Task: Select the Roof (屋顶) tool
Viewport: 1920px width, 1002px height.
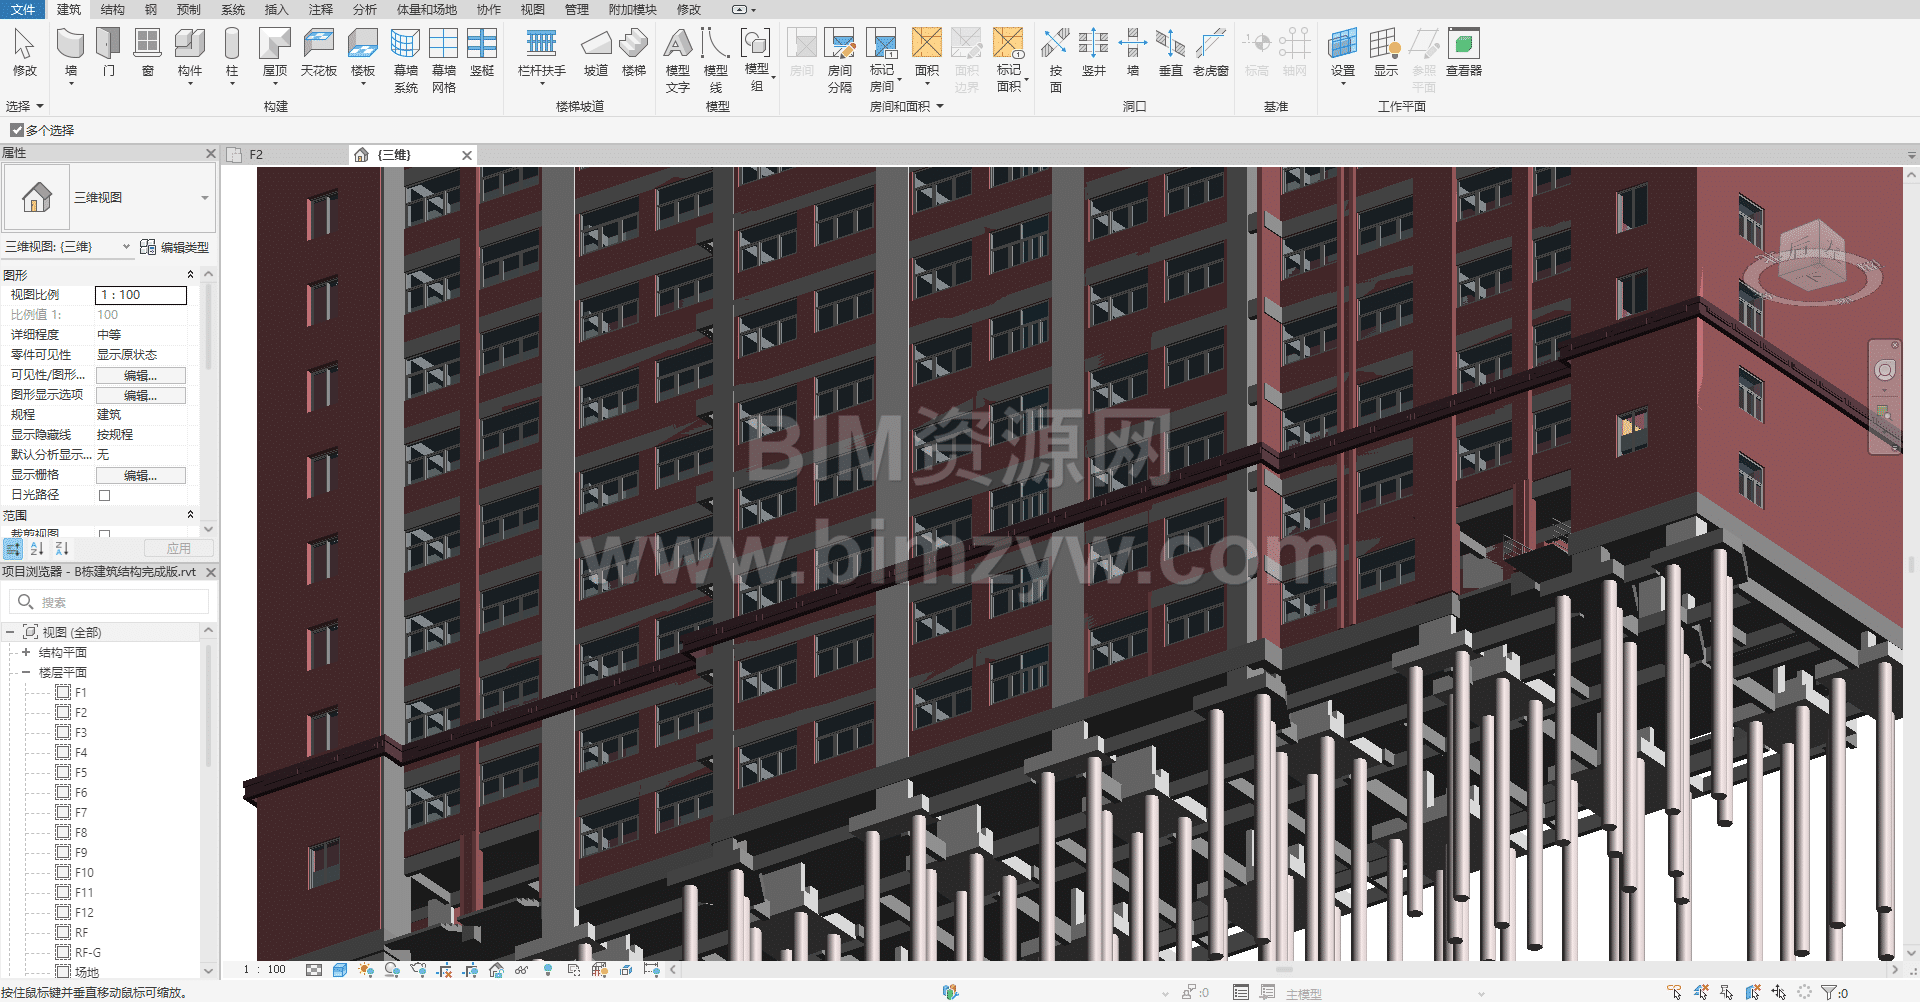Action: tap(275, 53)
